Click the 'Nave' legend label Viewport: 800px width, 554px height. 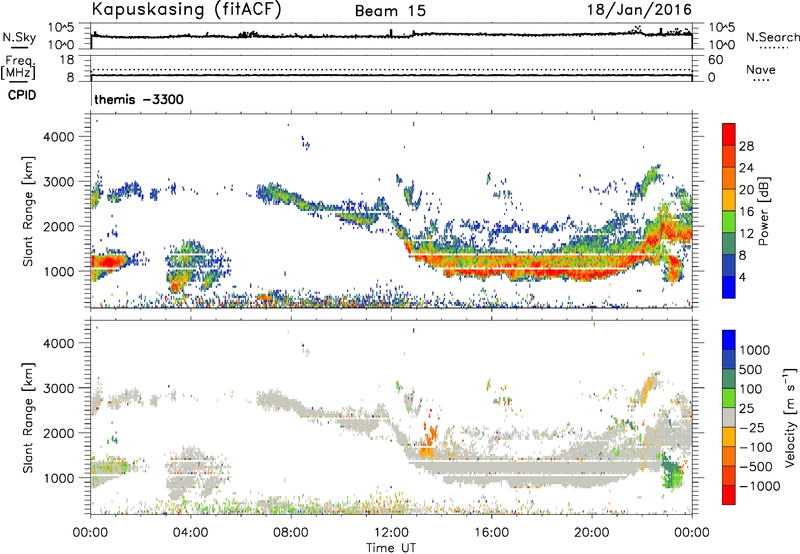761,69
